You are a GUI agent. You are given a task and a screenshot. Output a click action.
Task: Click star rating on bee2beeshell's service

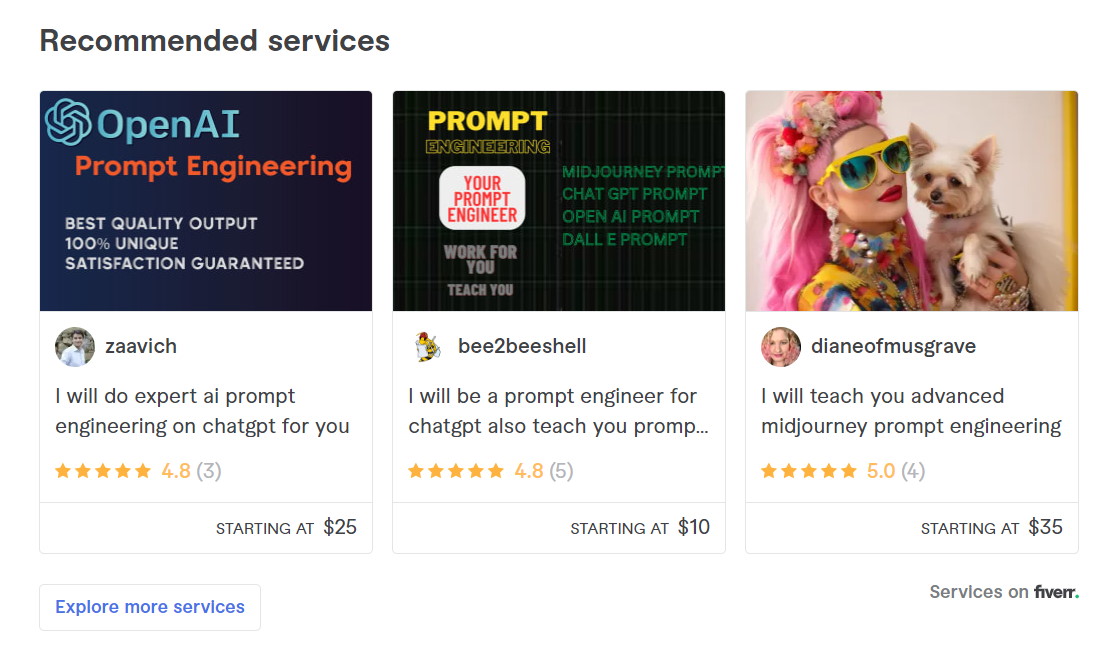(457, 471)
